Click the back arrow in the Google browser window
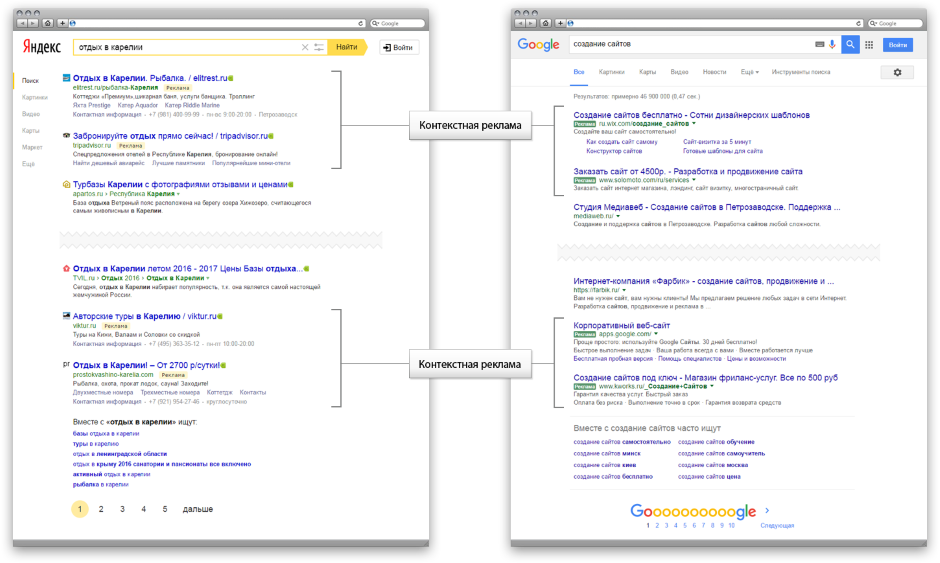Viewport: 940px width, 563px height. click(x=520, y=23)
